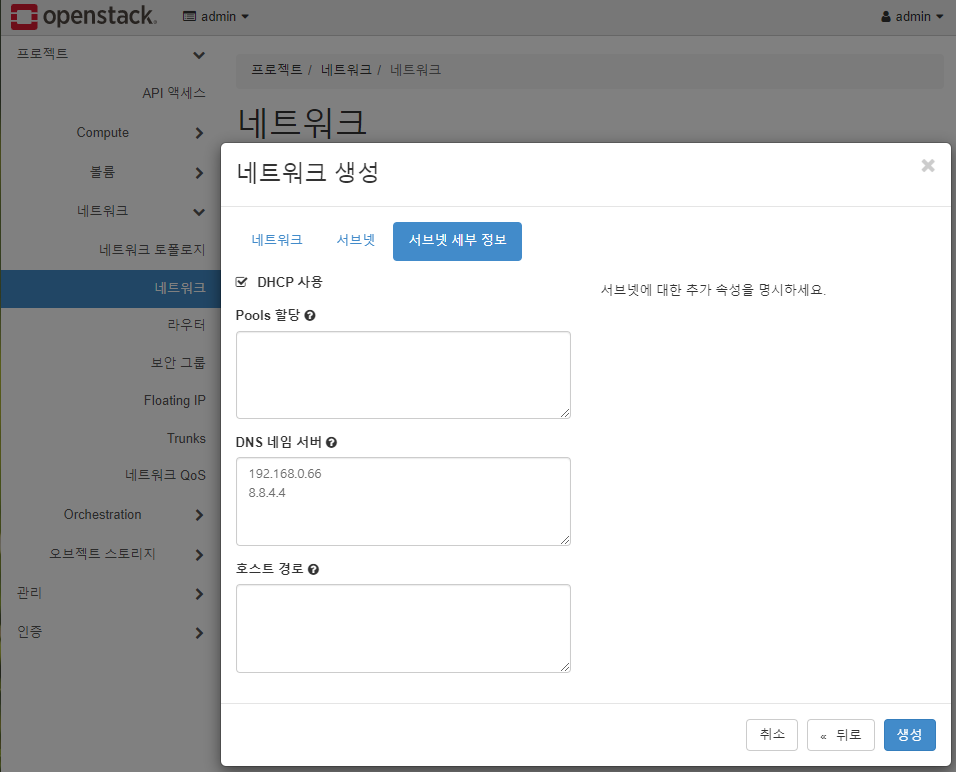Switch to the 네트워크 tab in the dialog
This screenshot has width=956, height=772.
coord(277,240)
